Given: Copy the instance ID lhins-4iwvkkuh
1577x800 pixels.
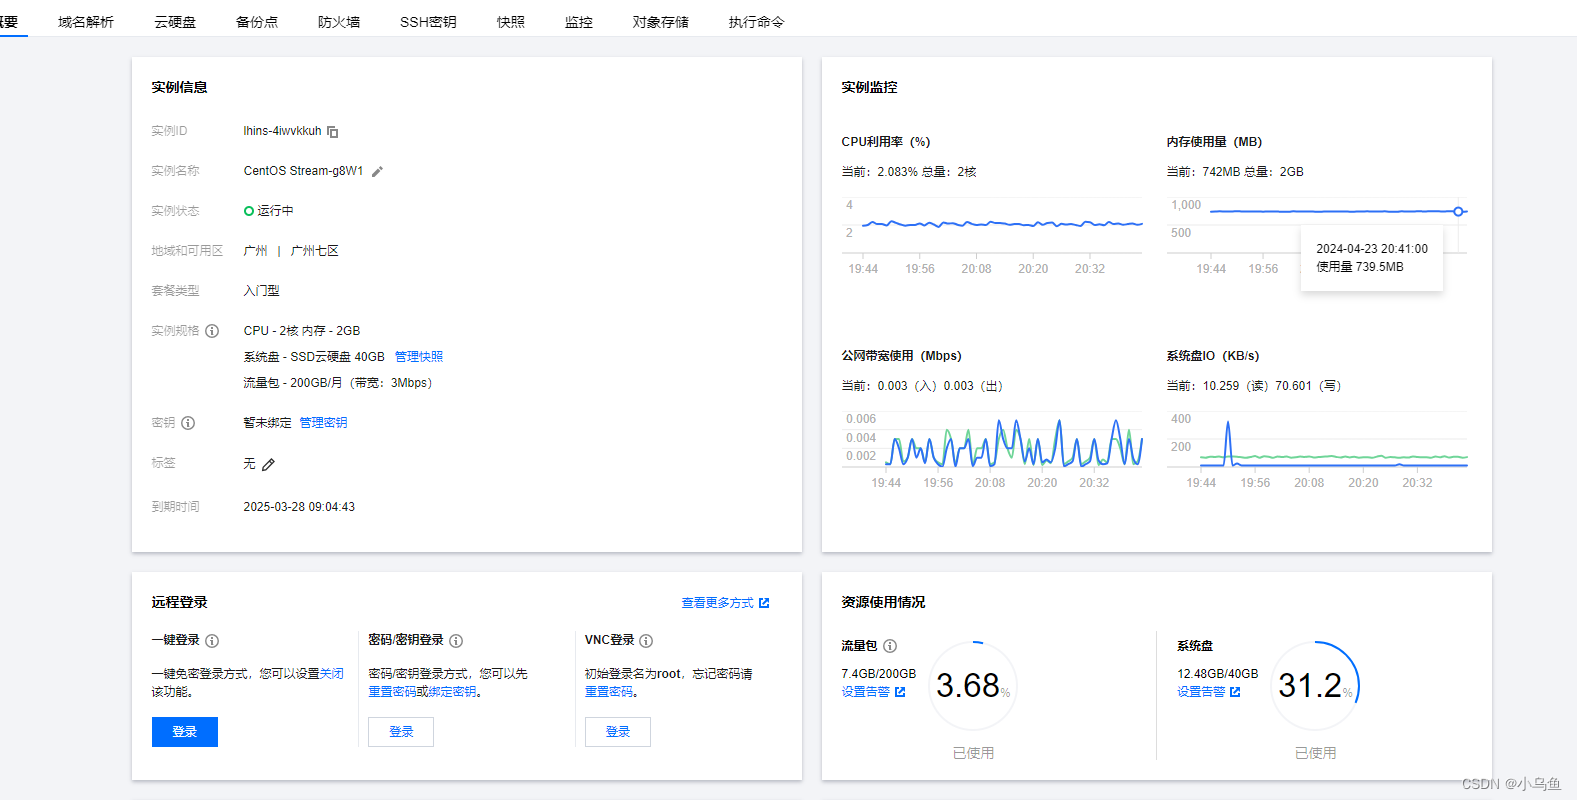Looking at the screenshot, I should [x=333, y=132].
